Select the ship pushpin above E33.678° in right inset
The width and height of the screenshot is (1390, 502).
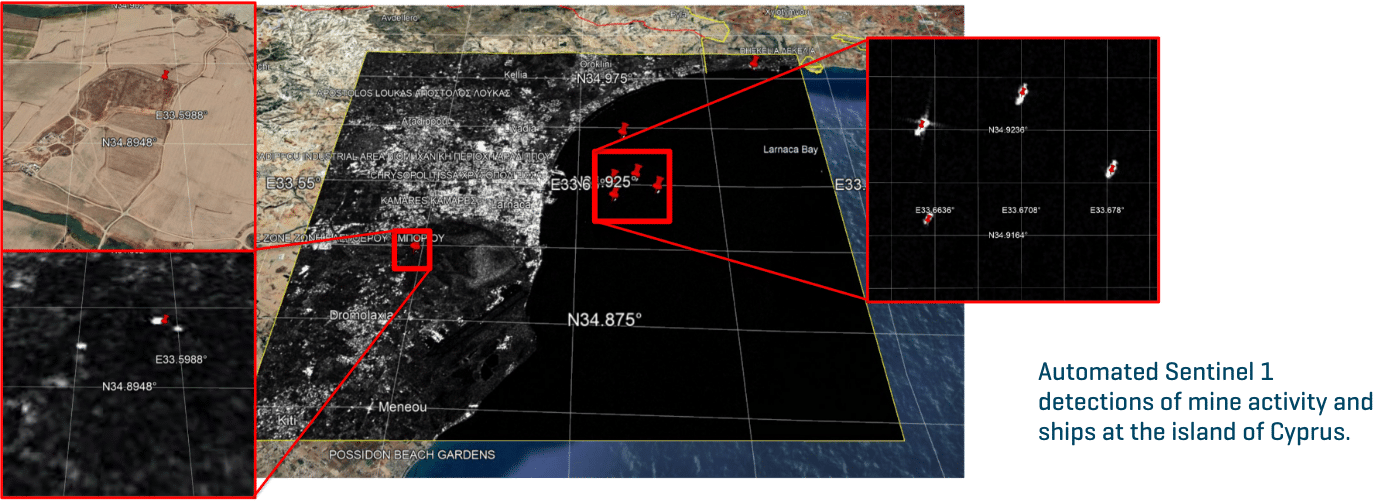[1110, 168]
